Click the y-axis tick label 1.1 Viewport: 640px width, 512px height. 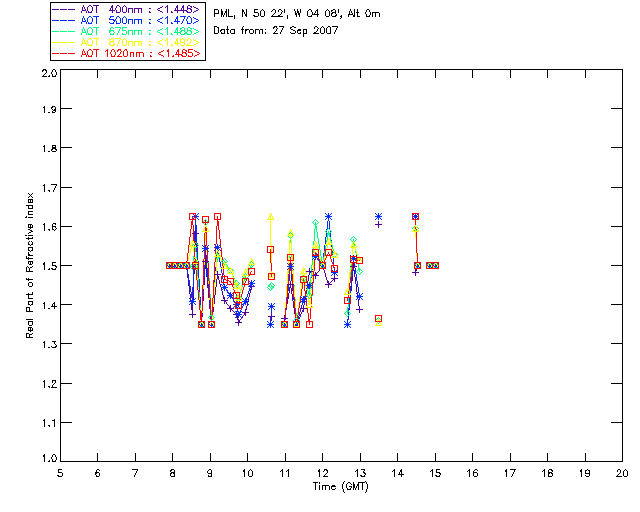tap(49, 423)
